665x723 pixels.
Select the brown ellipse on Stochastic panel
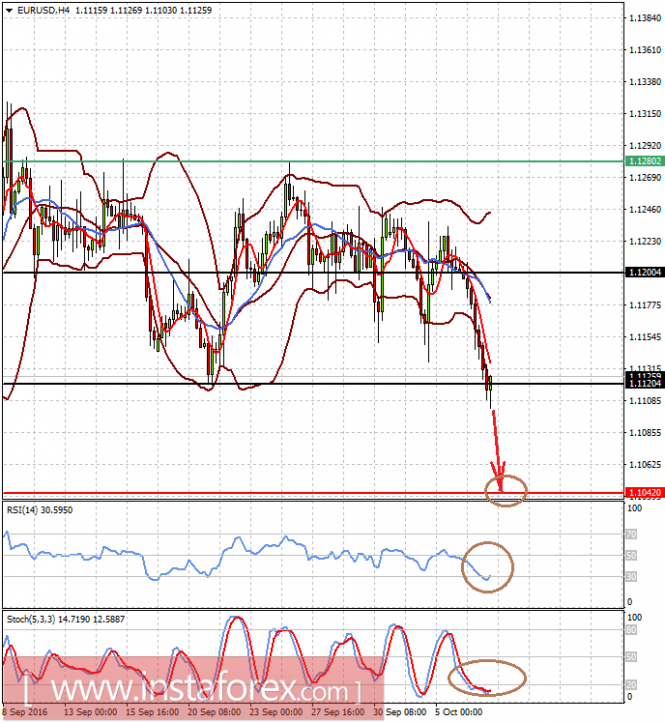[487, 678]
